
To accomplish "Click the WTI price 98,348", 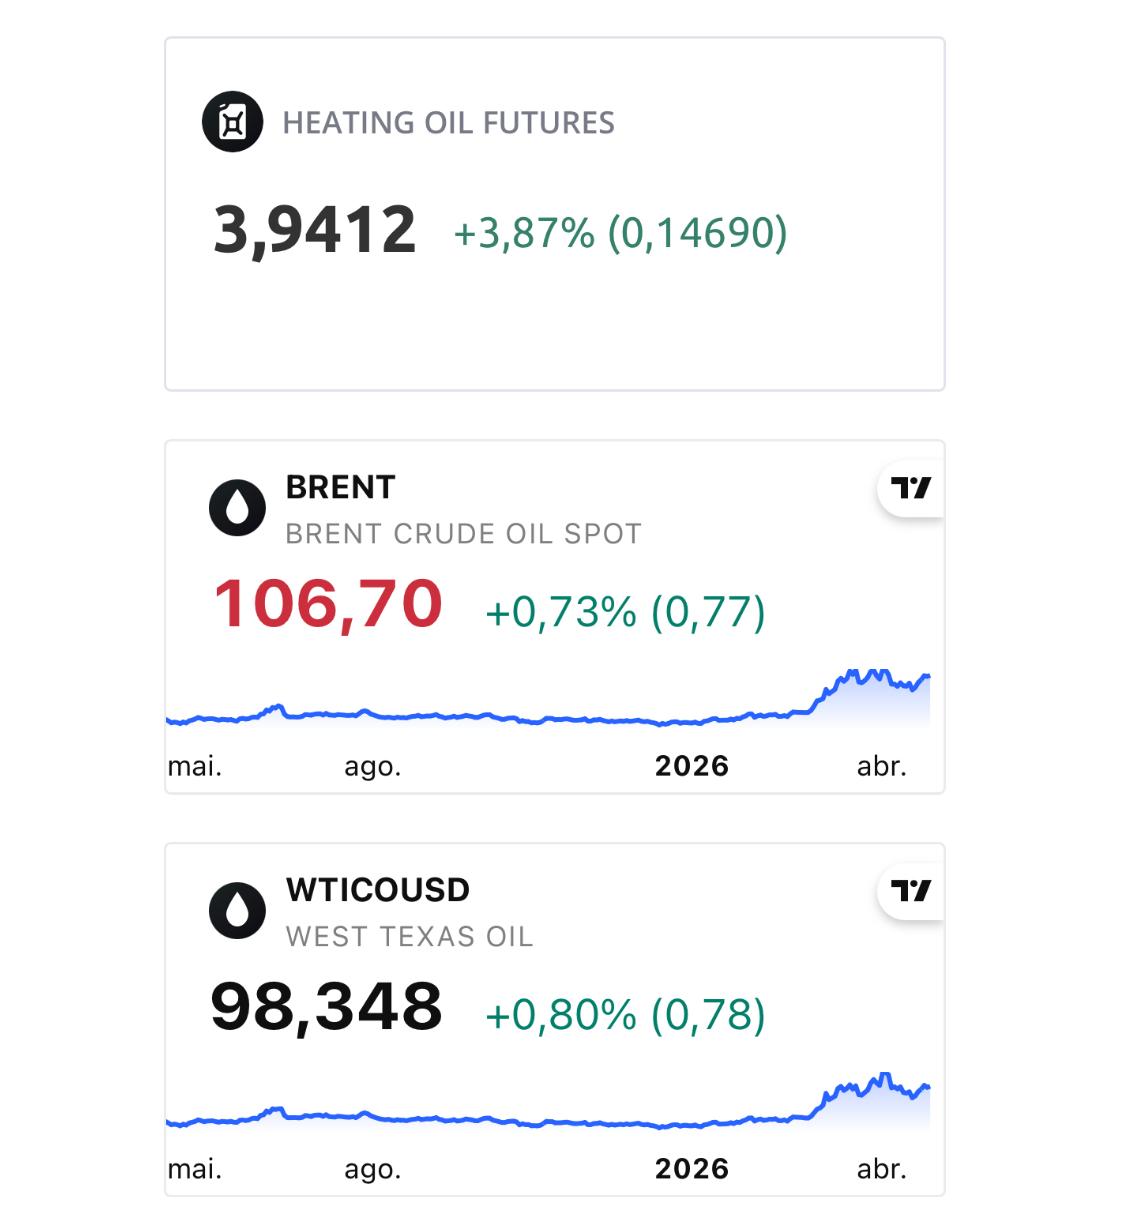I will [326, 1007].
